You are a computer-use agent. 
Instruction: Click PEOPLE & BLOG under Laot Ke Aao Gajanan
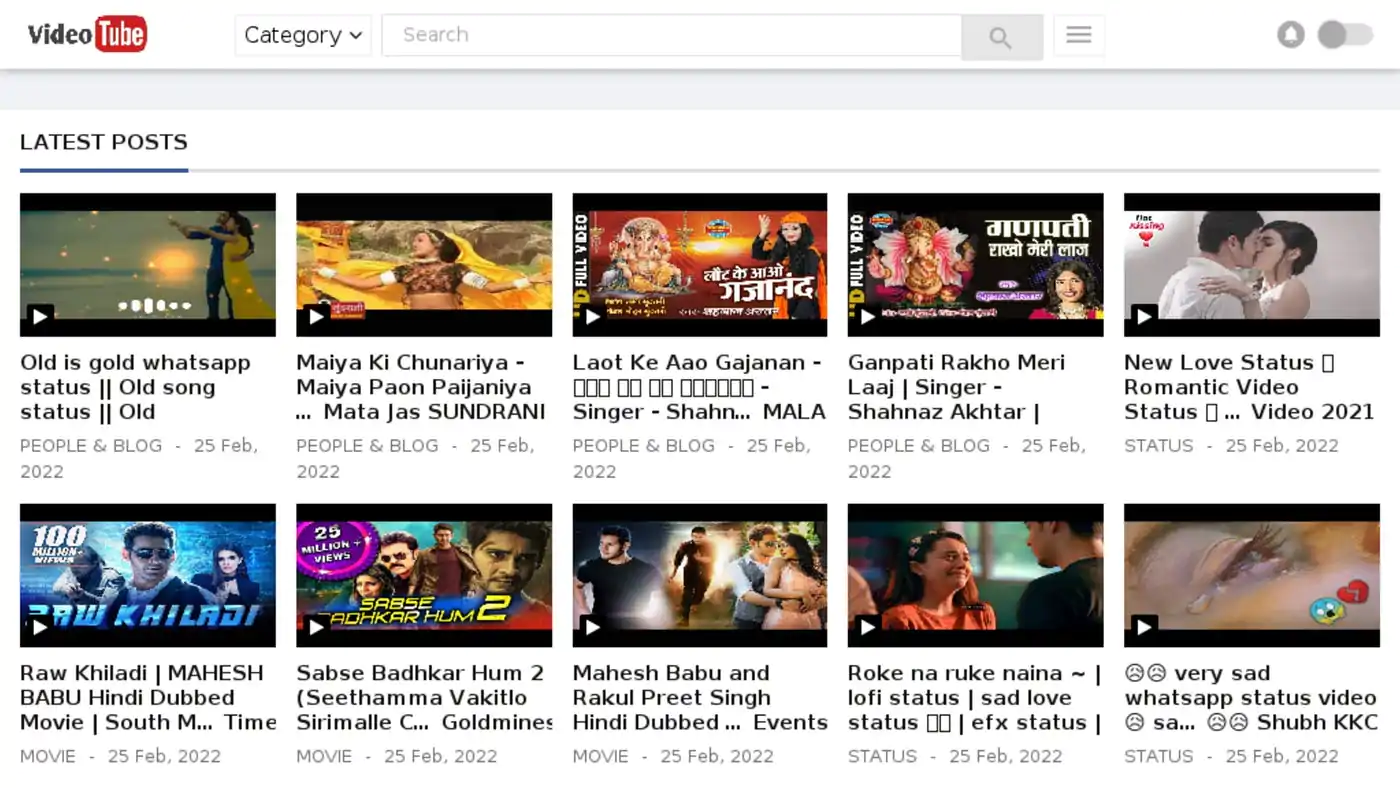tap(643, 446)
